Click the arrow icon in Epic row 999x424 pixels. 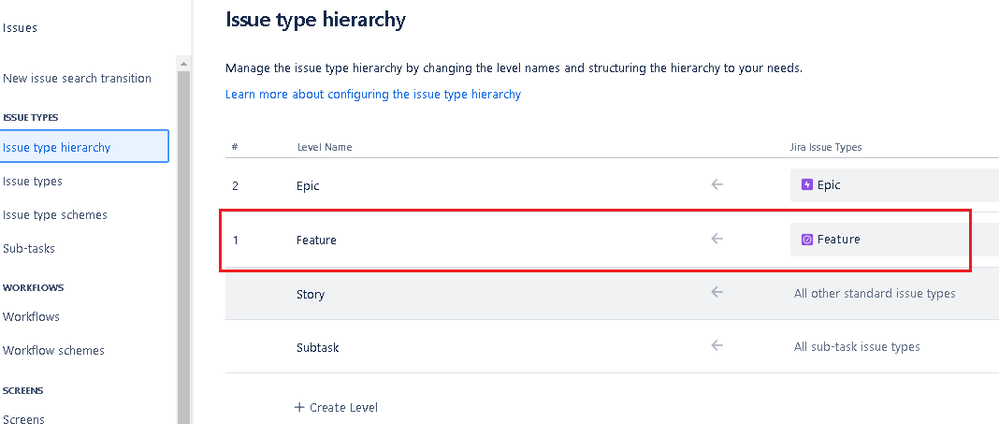coord(717,185)
